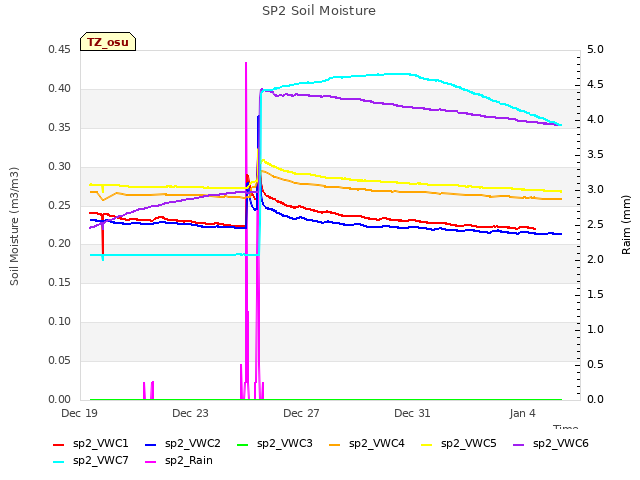Viewport: 640px width, 480px height.
Task: Select the sp2_VWC1 legend label
Action: (100, 444)
